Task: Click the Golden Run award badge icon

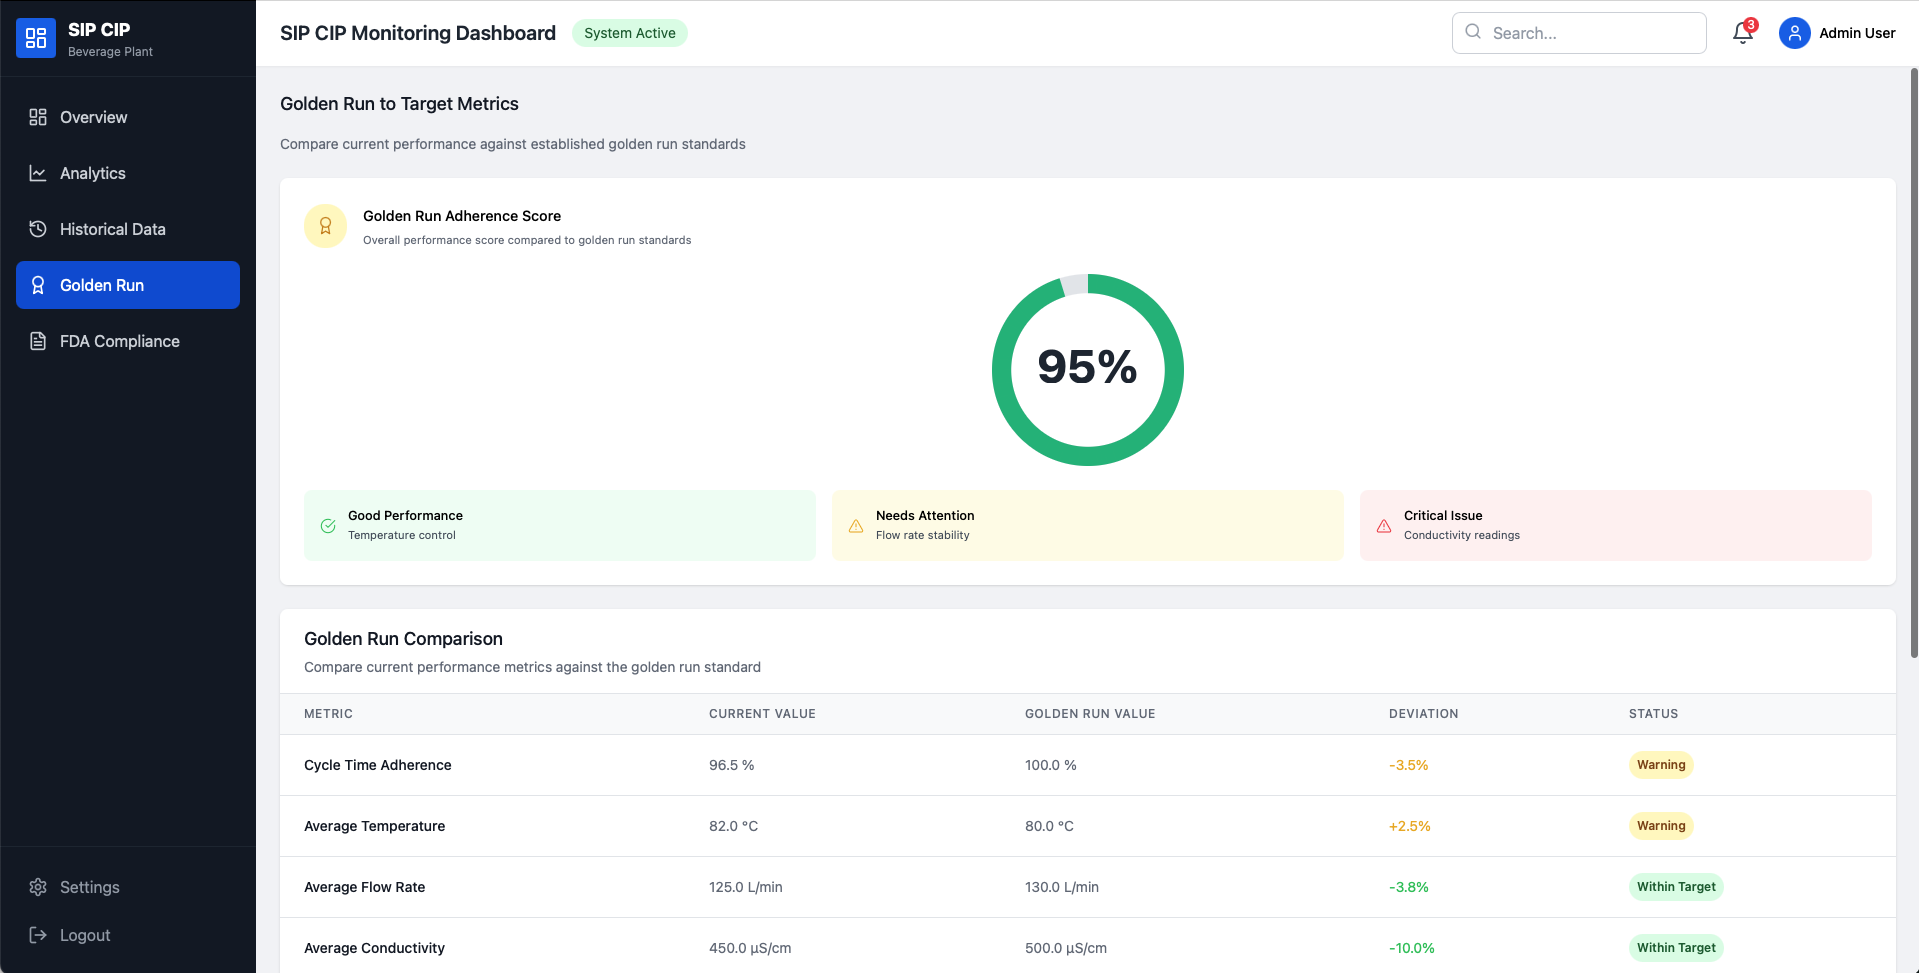Action: 325,226
